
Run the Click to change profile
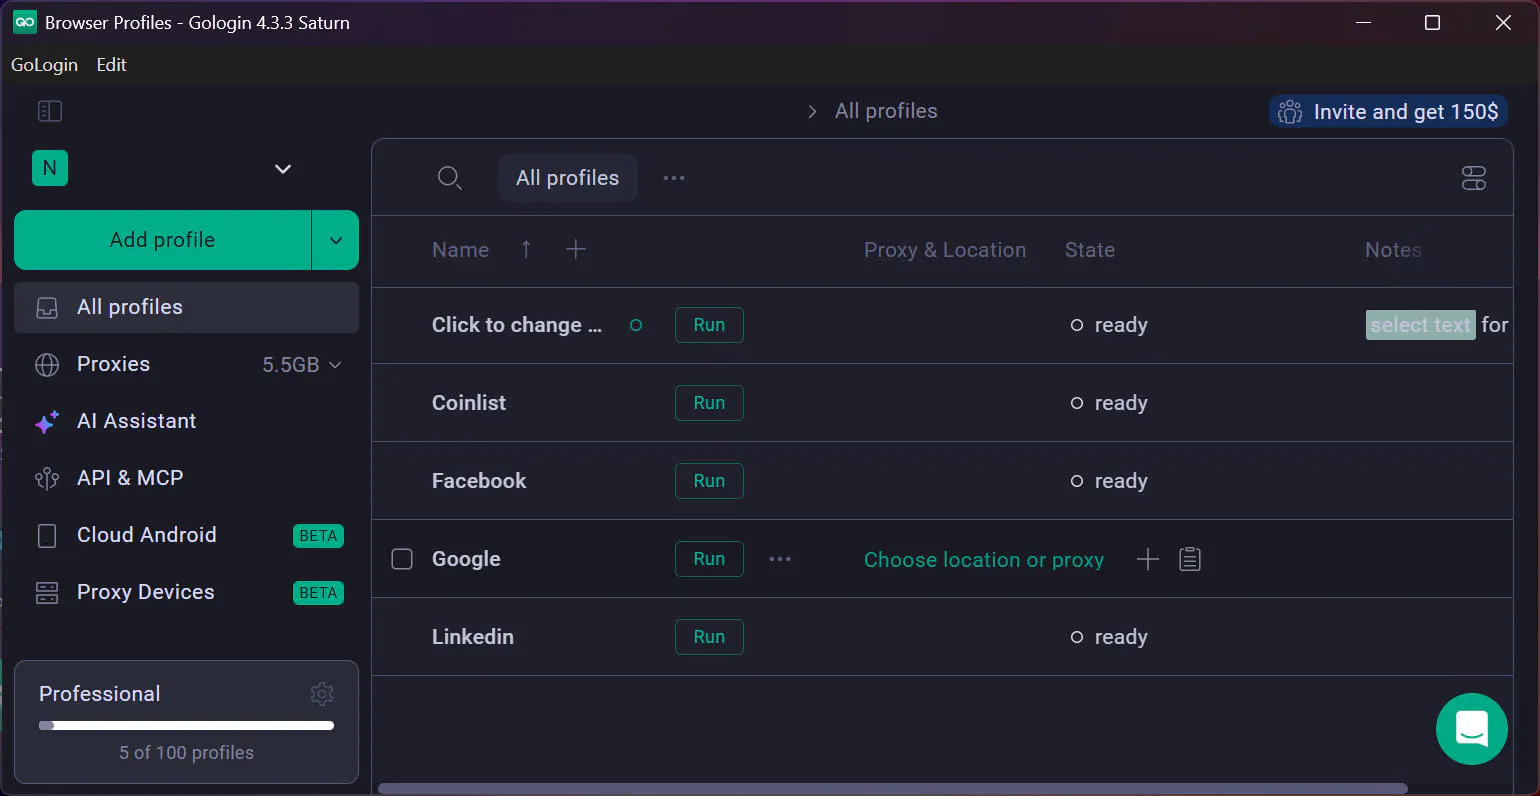coord(709,325)
